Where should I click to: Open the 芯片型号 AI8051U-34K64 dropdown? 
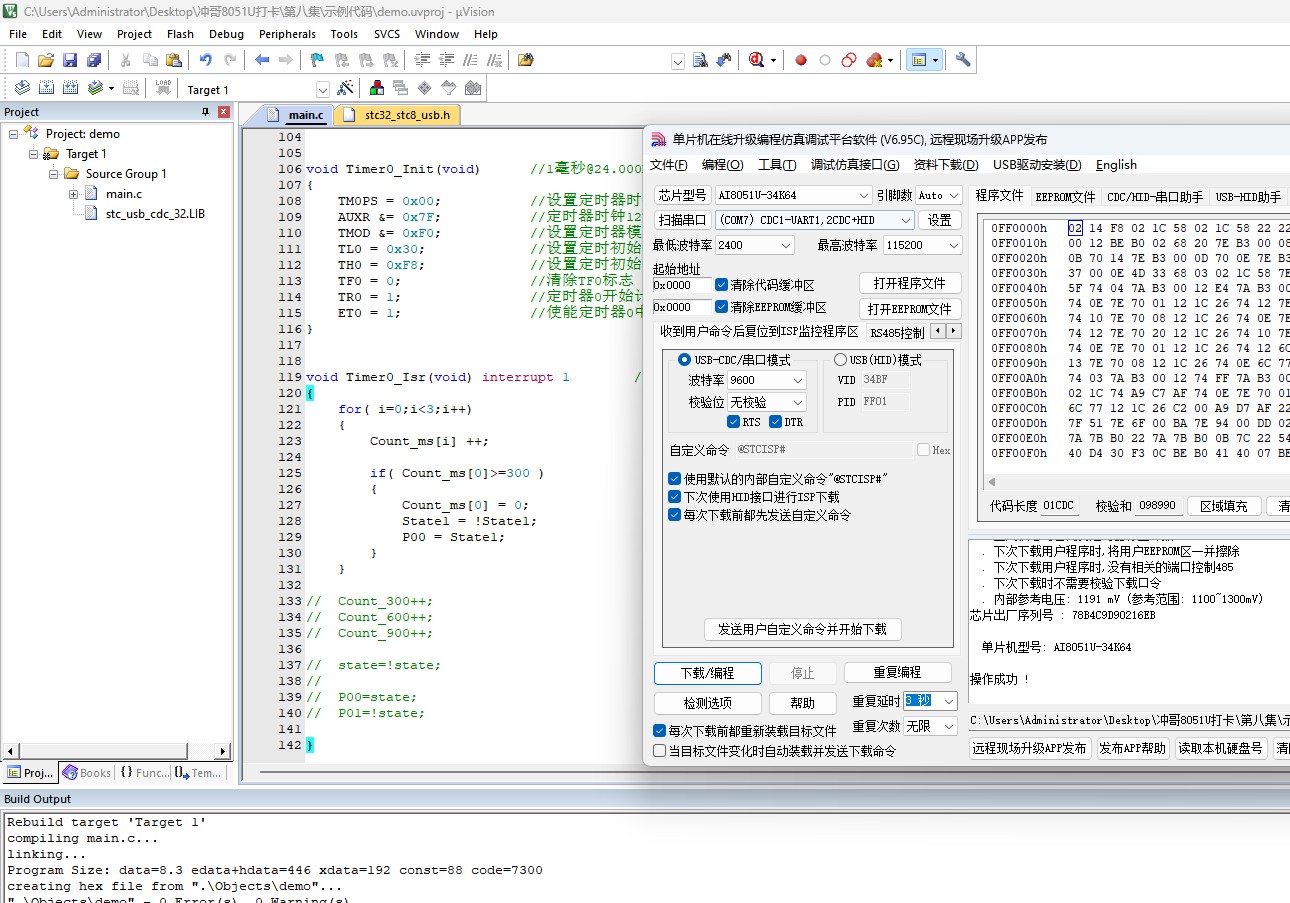864,195
